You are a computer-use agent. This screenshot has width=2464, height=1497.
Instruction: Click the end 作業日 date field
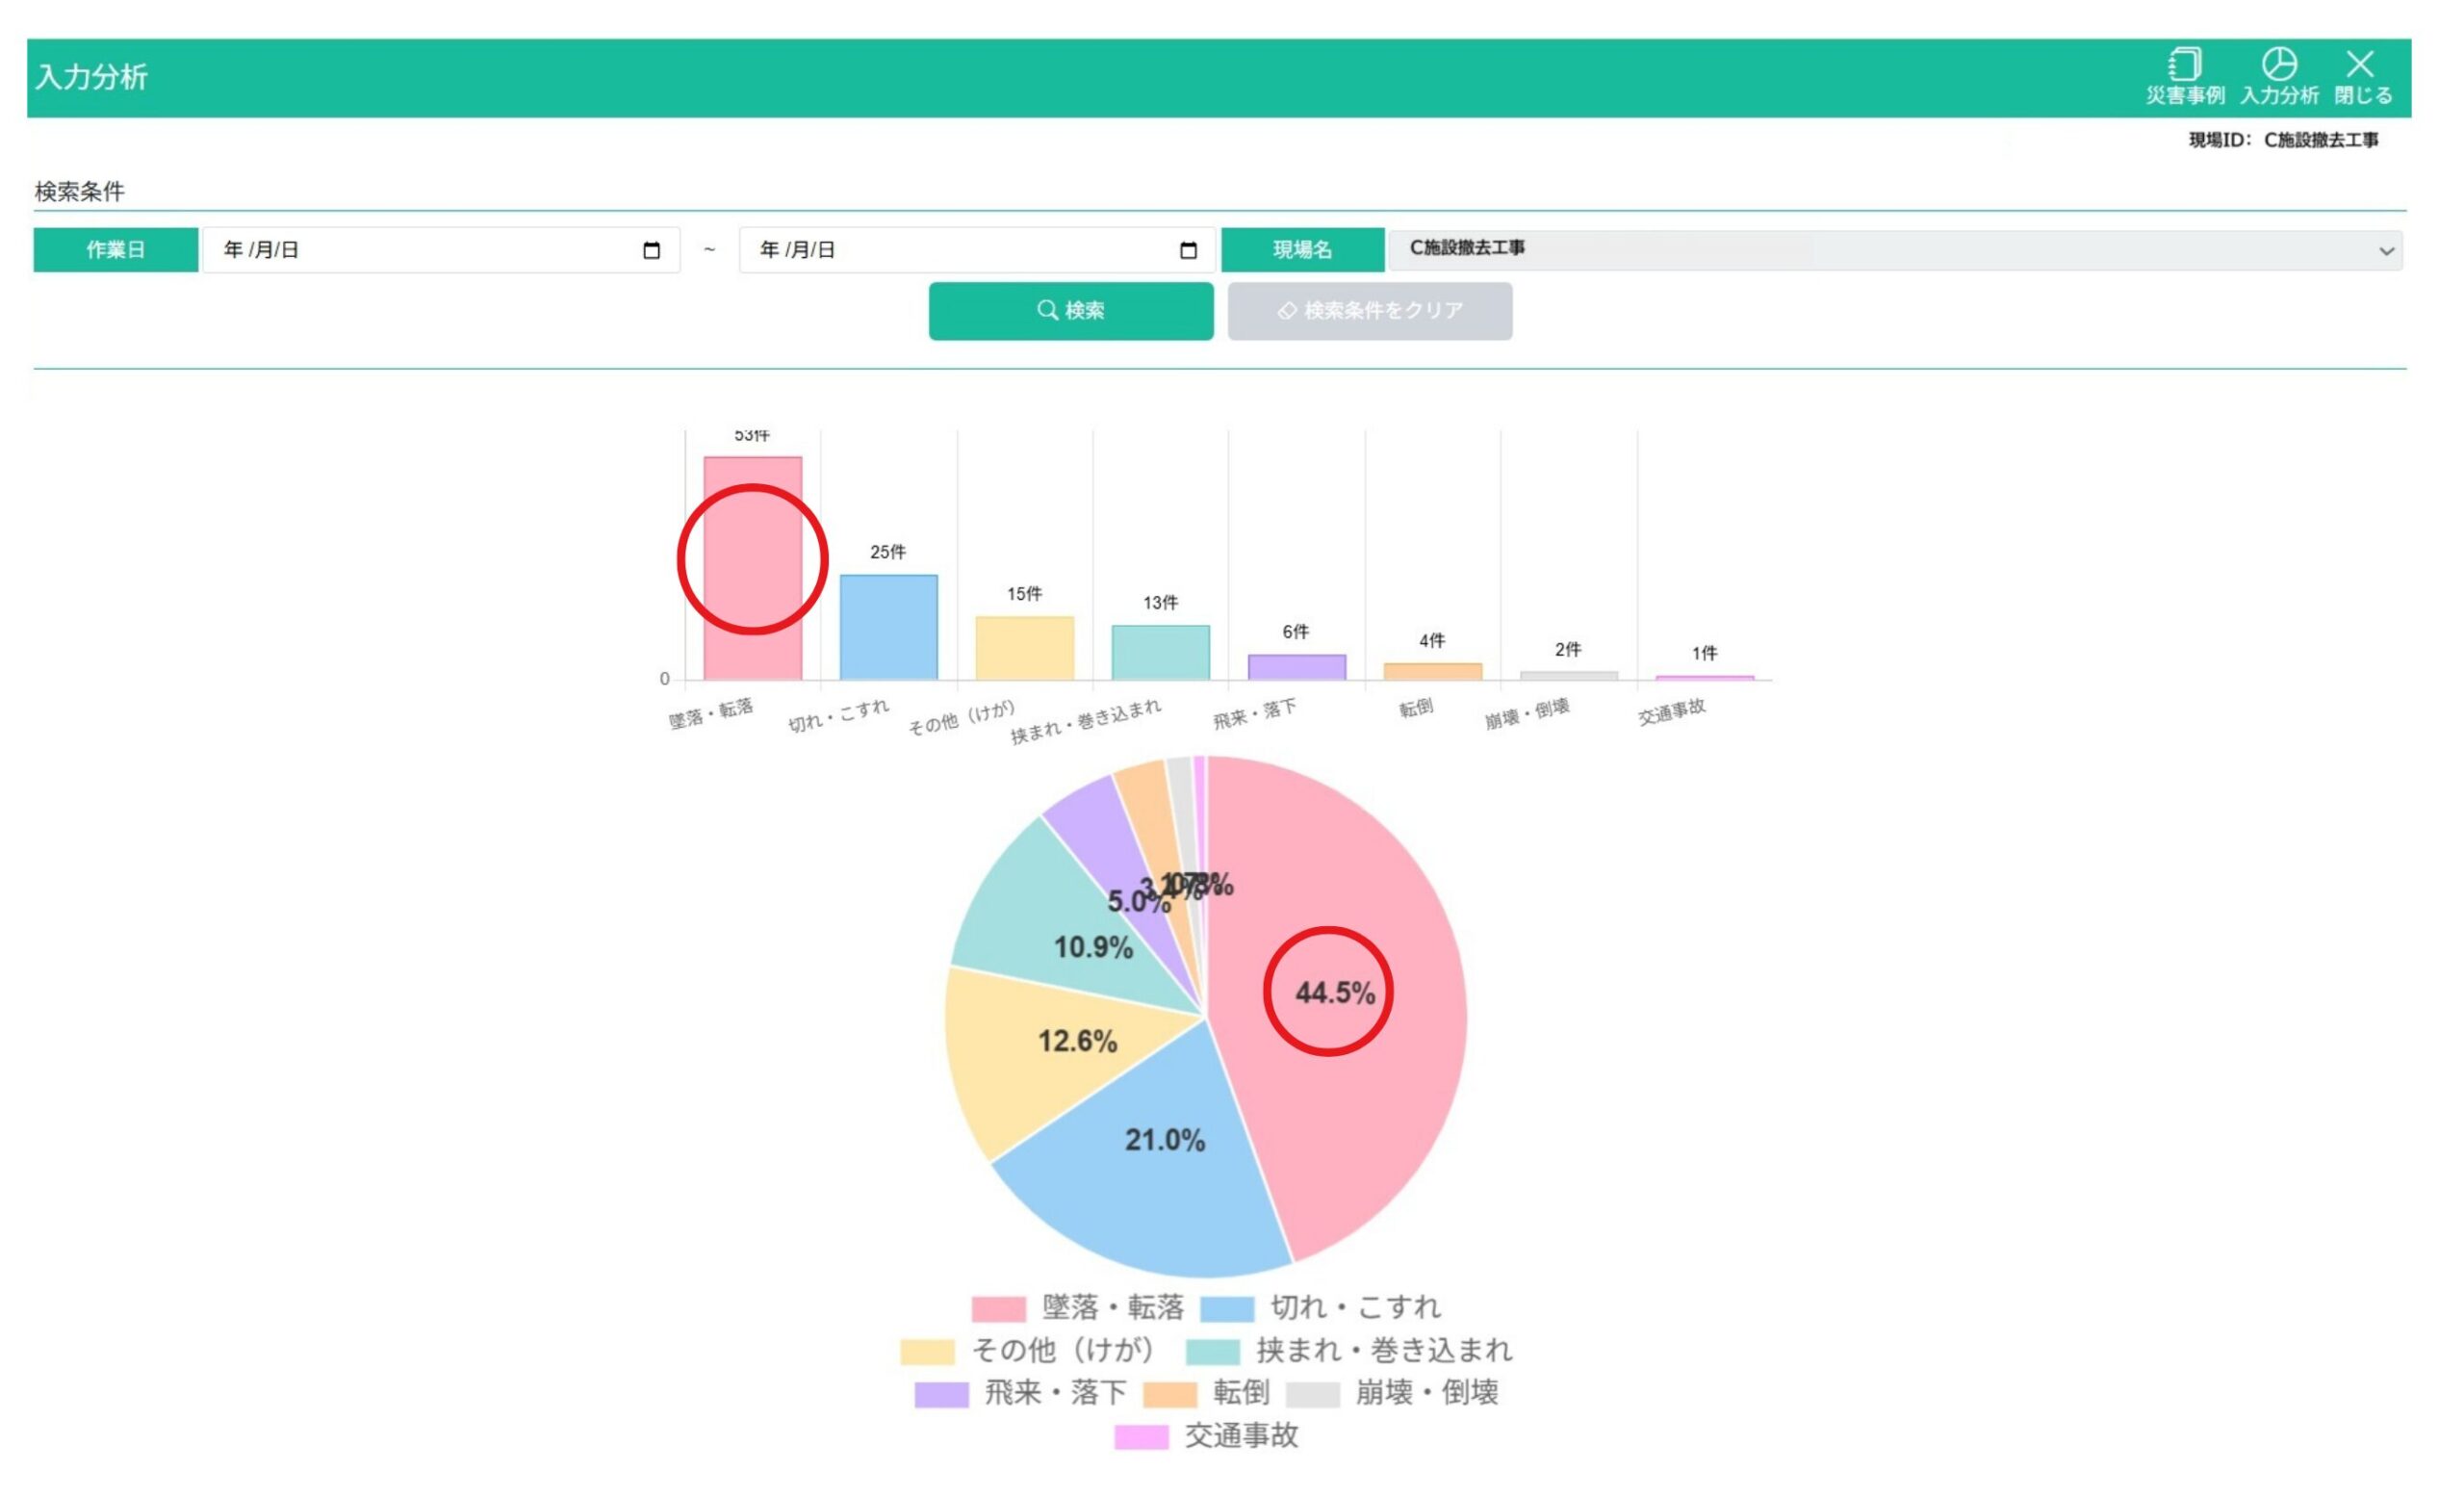pyautogui.click(x=977, y=250)
